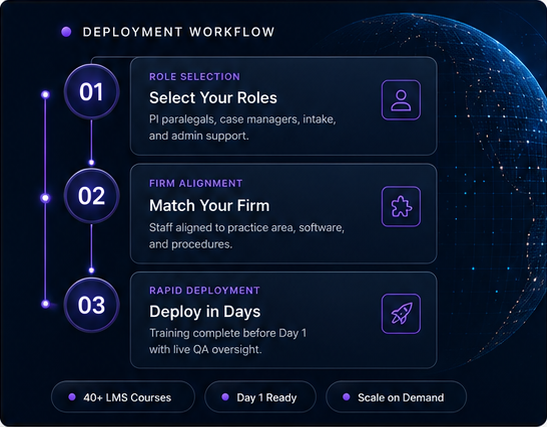Click the text 'and procedures.'
Viewport: 547px width, 427px height.
click(x=190, y=244)
